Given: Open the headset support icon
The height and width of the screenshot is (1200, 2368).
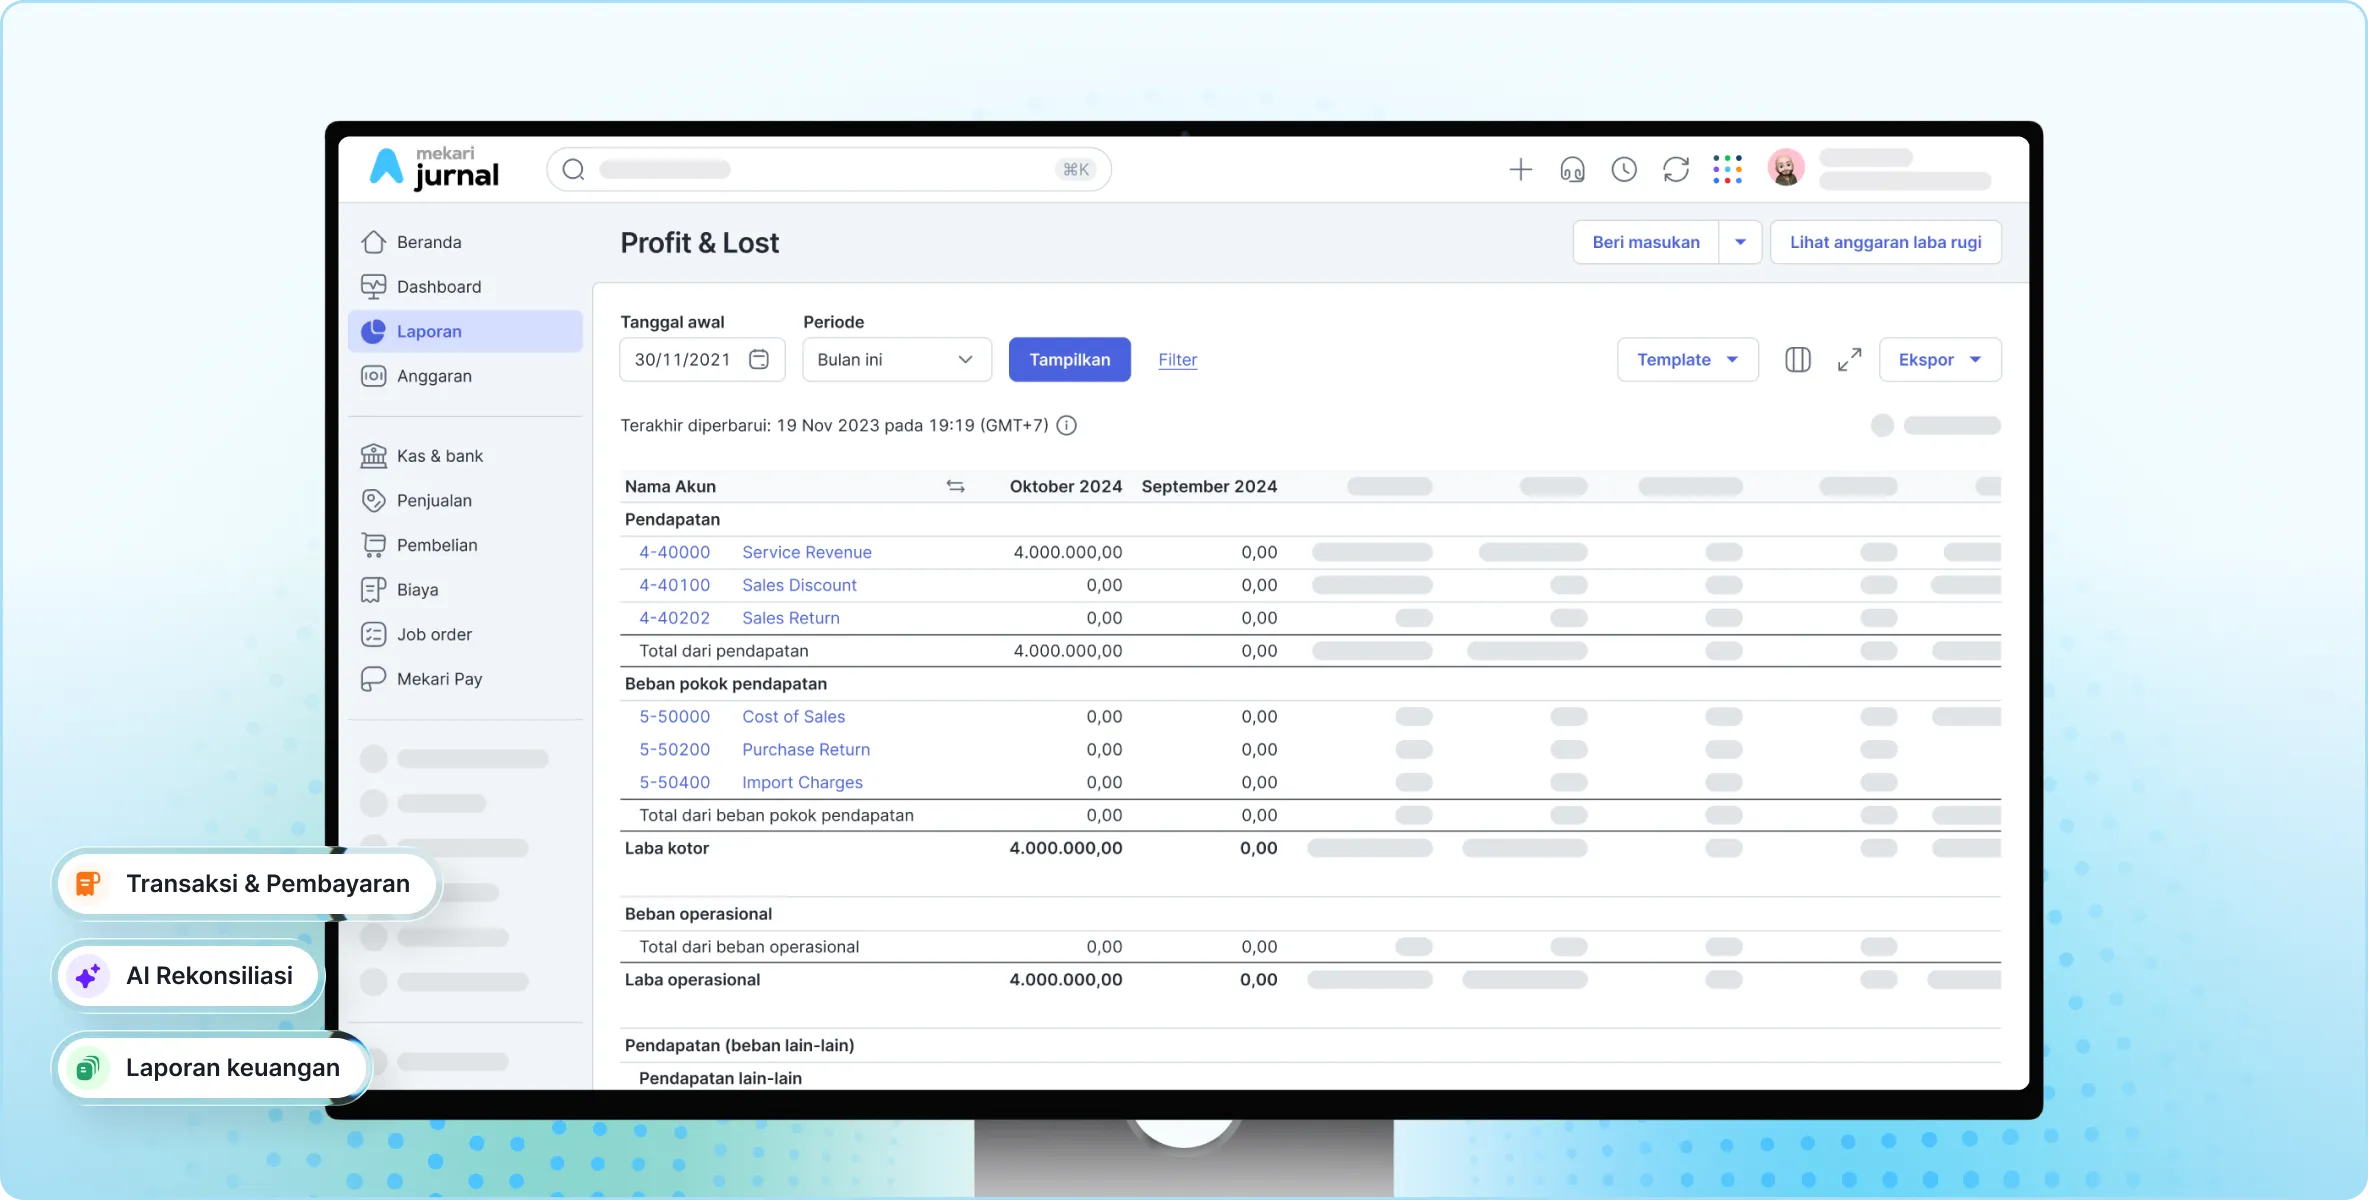Looking at the screenshot, I should (1572, 169).
